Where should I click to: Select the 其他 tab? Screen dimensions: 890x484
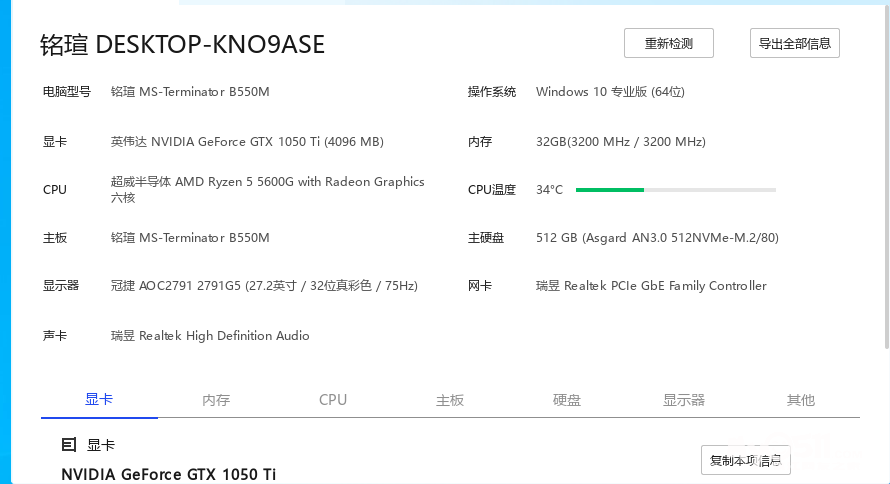tap(800, 400)
